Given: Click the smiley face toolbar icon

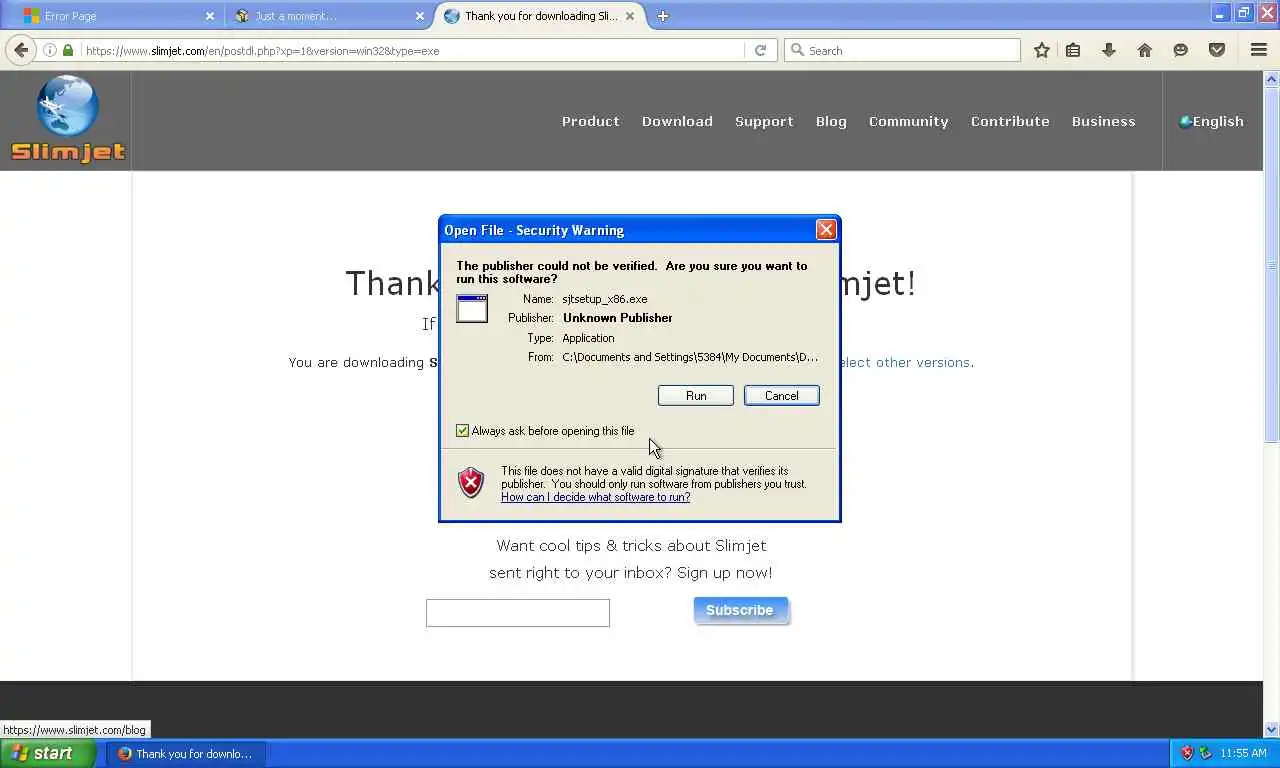Looking at the screenshot, I should click(x=1181, y=50).
